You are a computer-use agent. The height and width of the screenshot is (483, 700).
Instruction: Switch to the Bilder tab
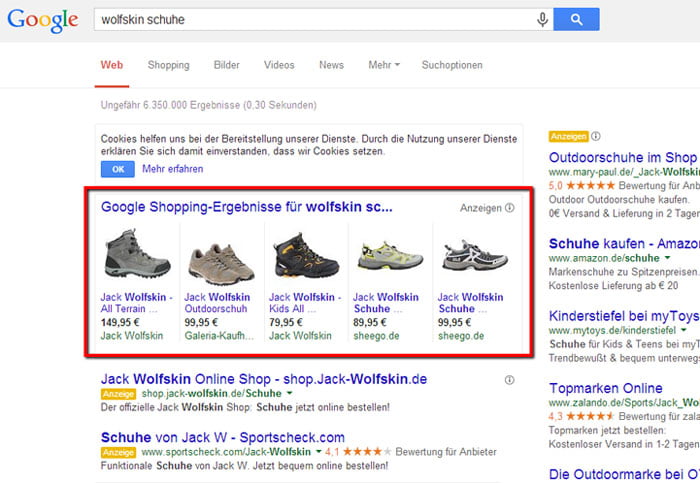pyautogui.click(x=226, y=65)
